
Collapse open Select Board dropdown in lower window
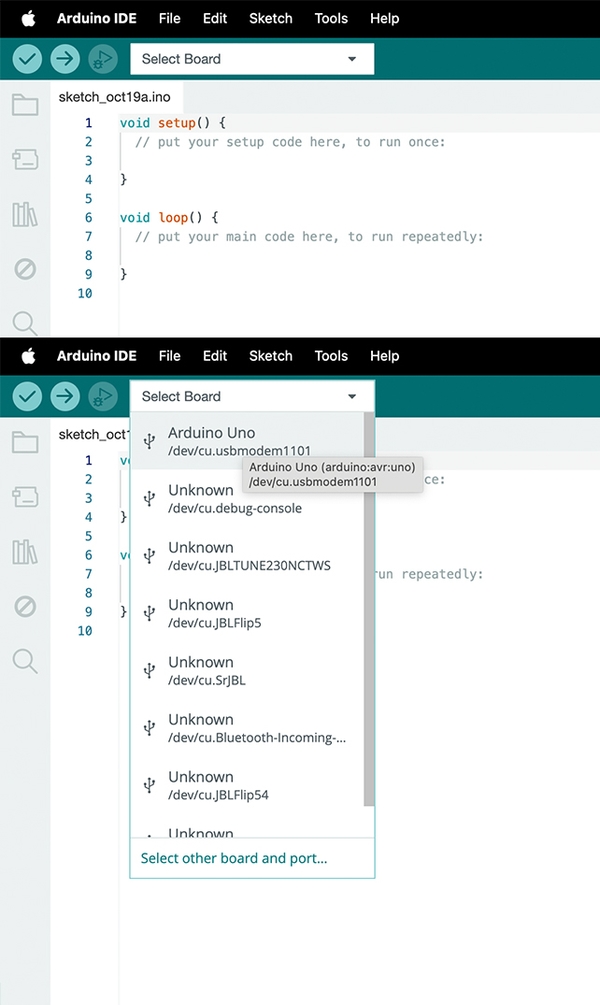click(252, 396)
